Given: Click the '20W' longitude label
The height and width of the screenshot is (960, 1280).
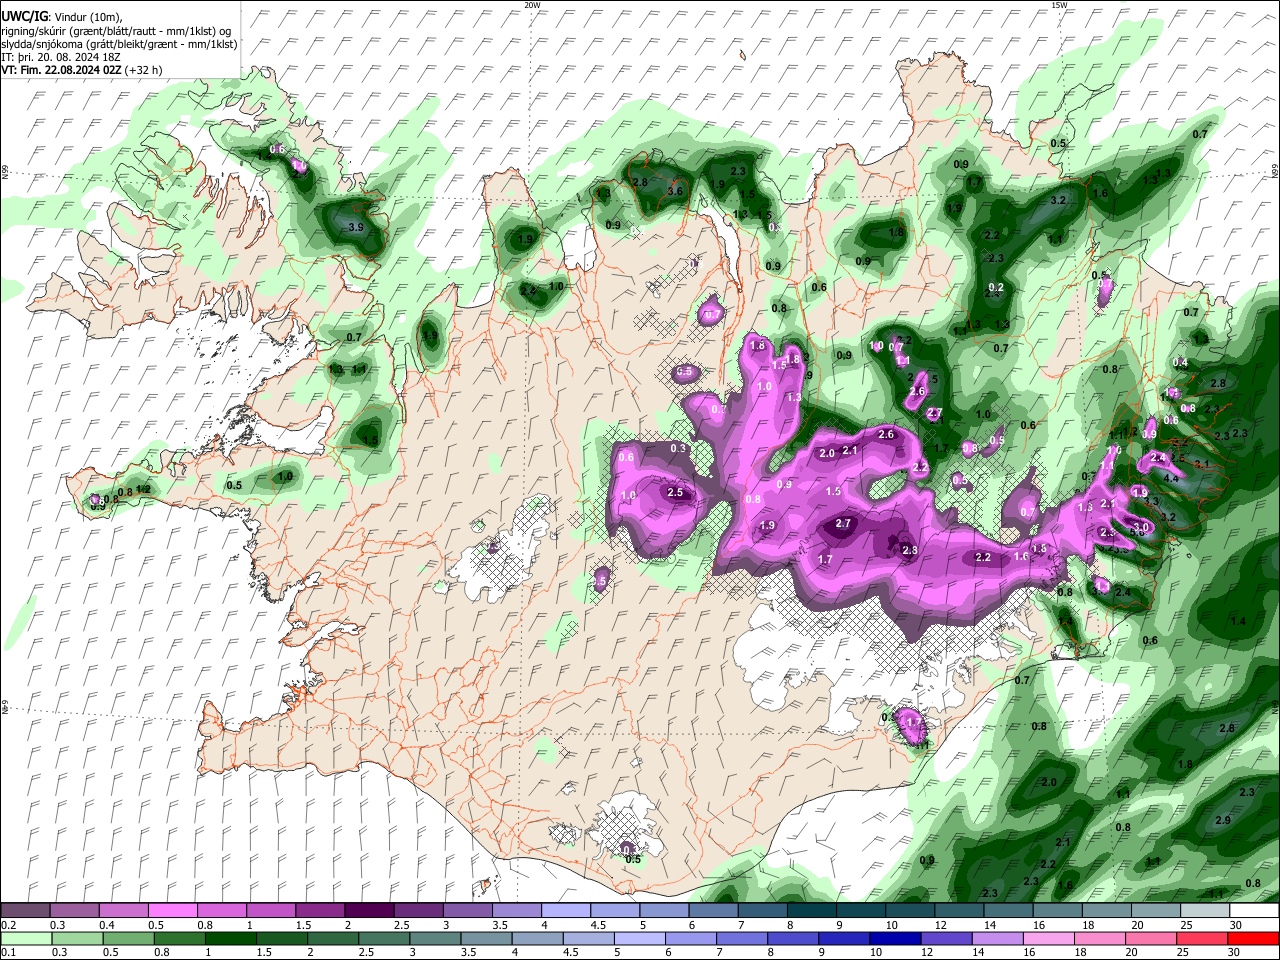Looking at the screenshot, I should pos(532,5).
